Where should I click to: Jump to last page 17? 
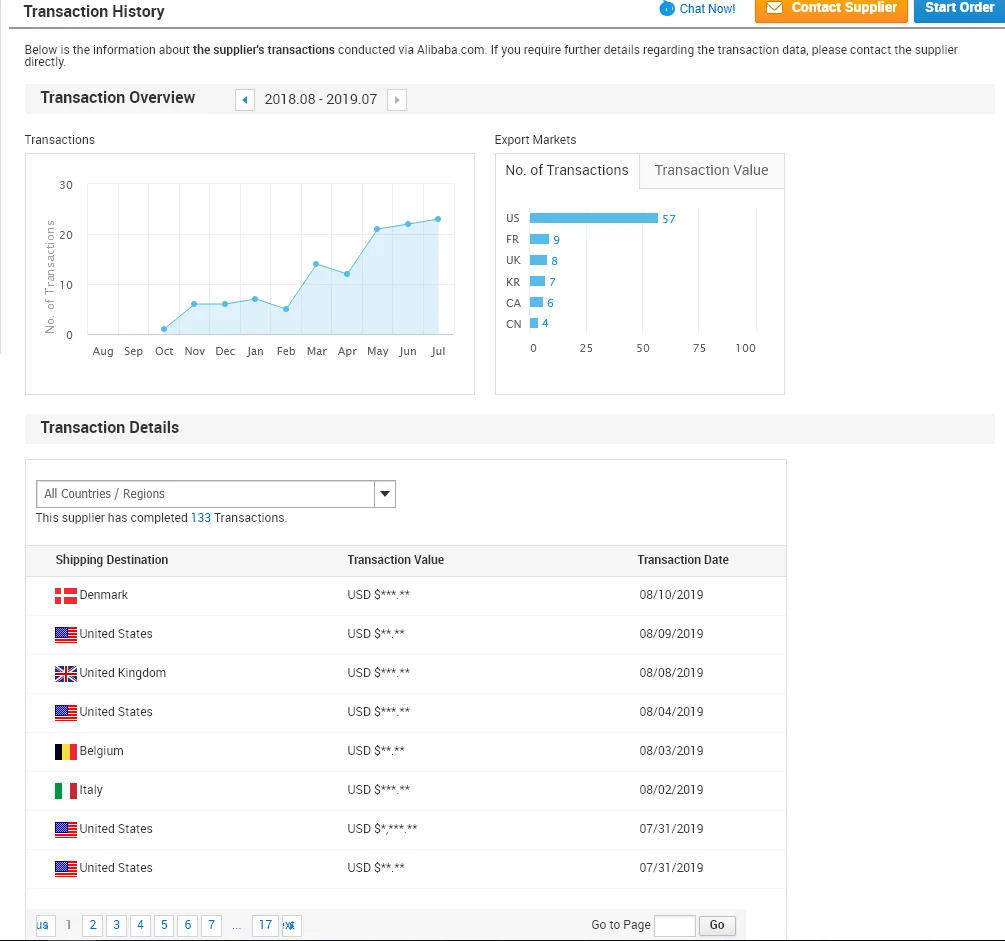point(265,925)
